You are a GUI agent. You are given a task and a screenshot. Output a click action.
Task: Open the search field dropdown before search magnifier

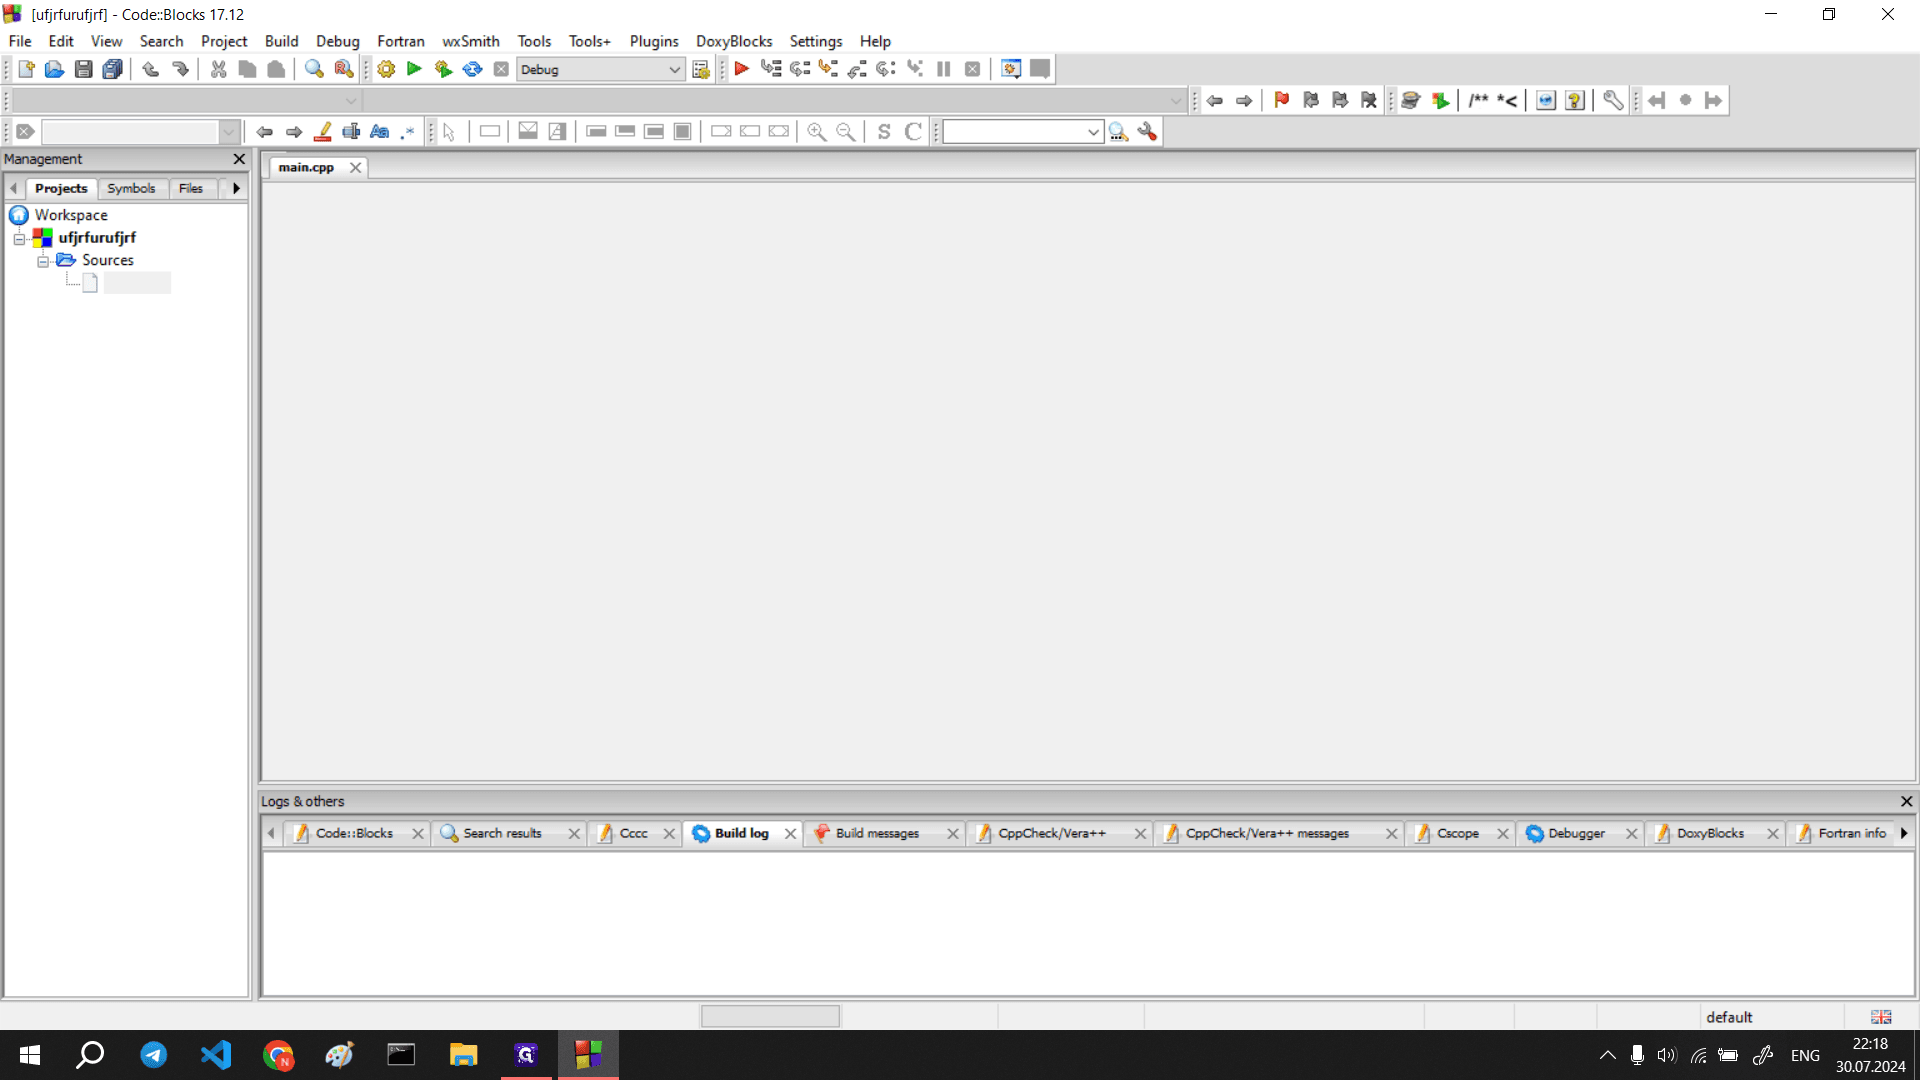[1093, 132]
